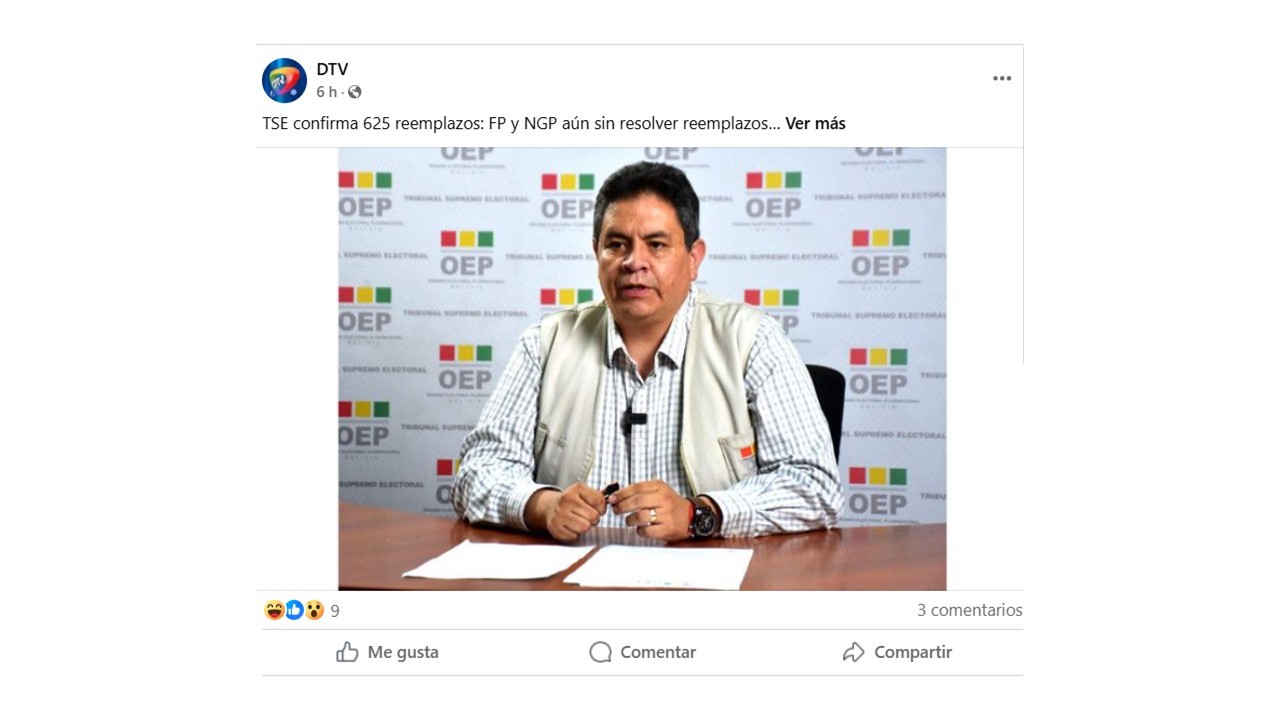Click the DTV page name
1280x720 pixels.
click(332, 69)
